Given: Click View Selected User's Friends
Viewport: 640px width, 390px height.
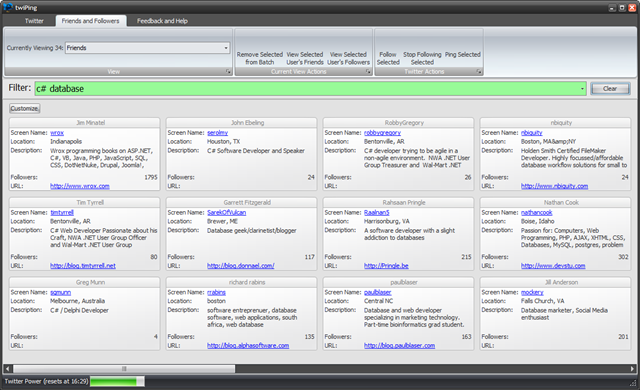Looking at the screenshot, I should [x=305, y=58].
